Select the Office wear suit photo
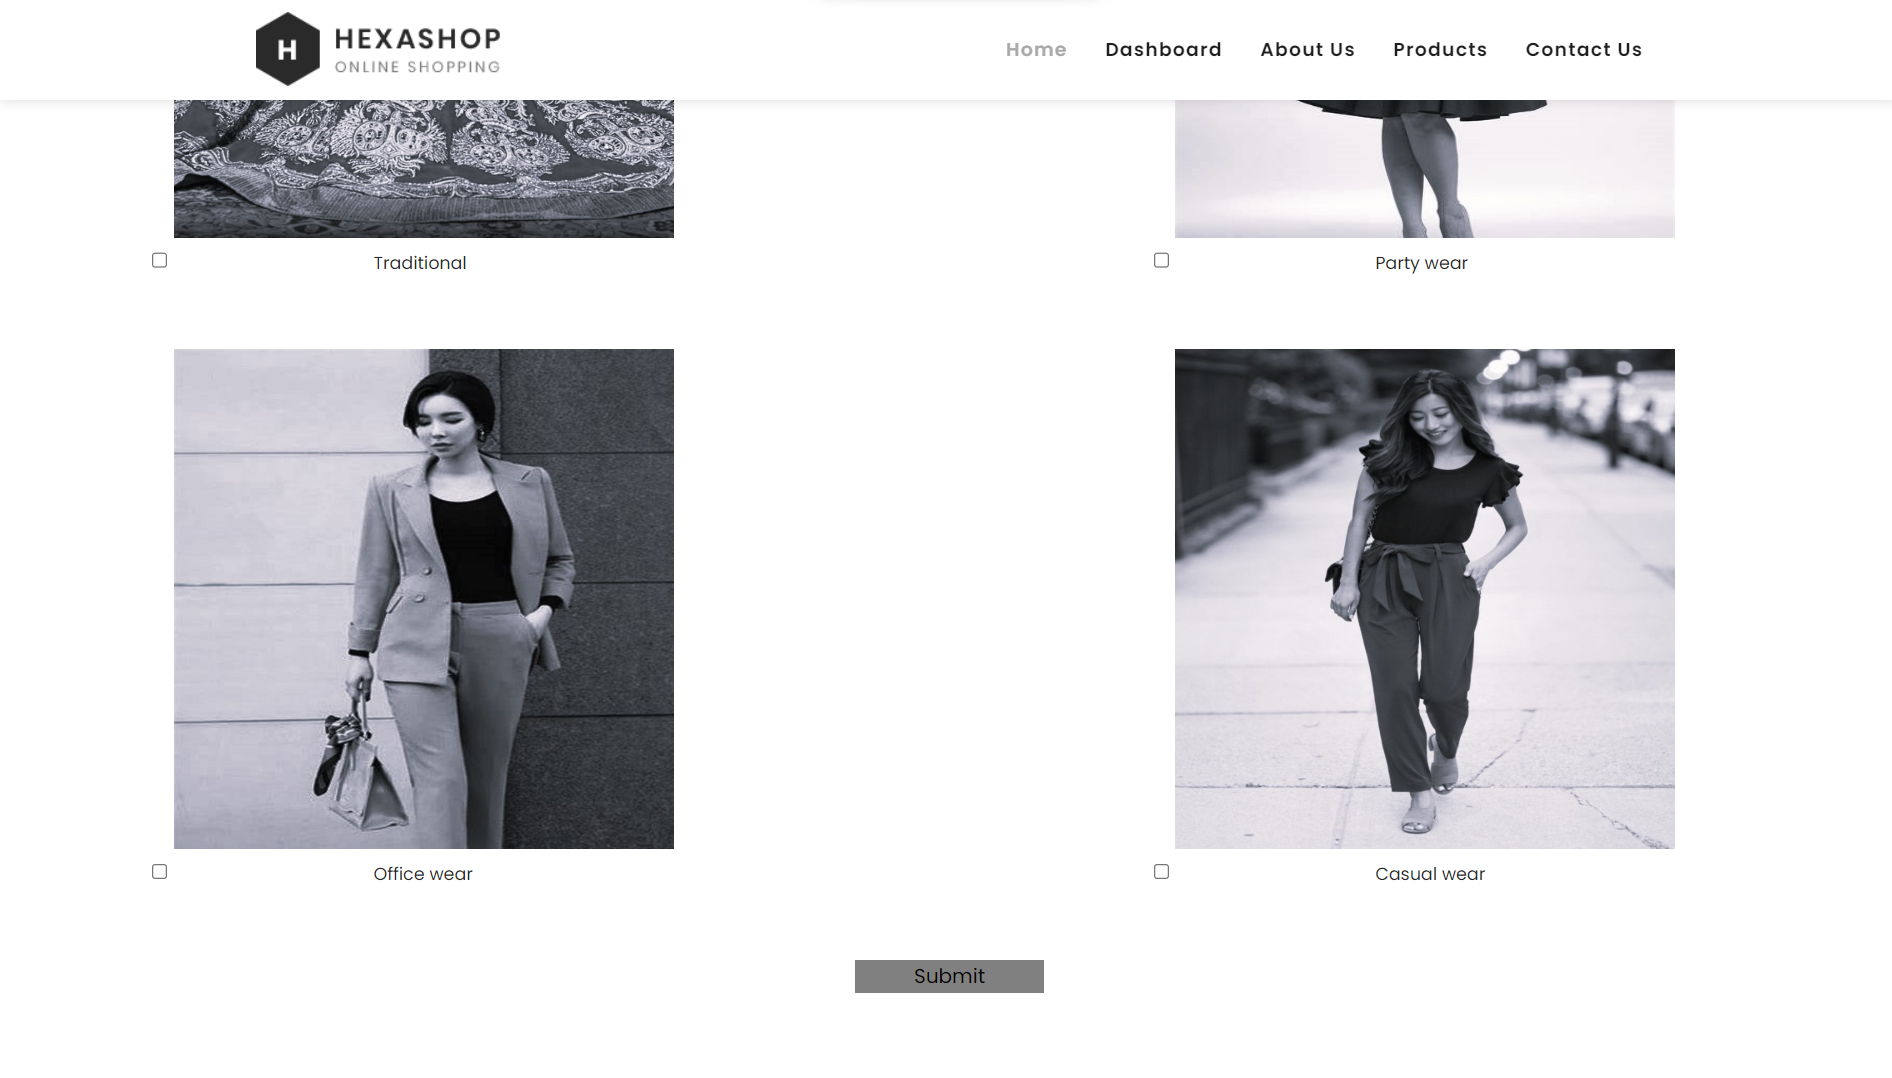 click(424, 598)
